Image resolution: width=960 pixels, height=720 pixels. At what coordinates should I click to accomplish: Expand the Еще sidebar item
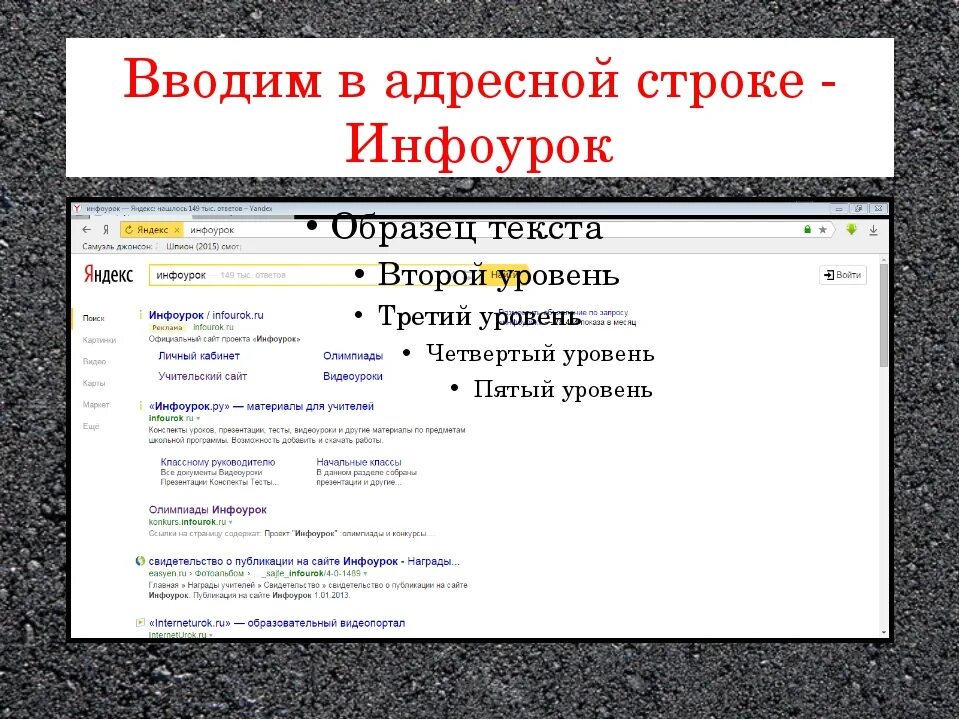click(91, 426)
